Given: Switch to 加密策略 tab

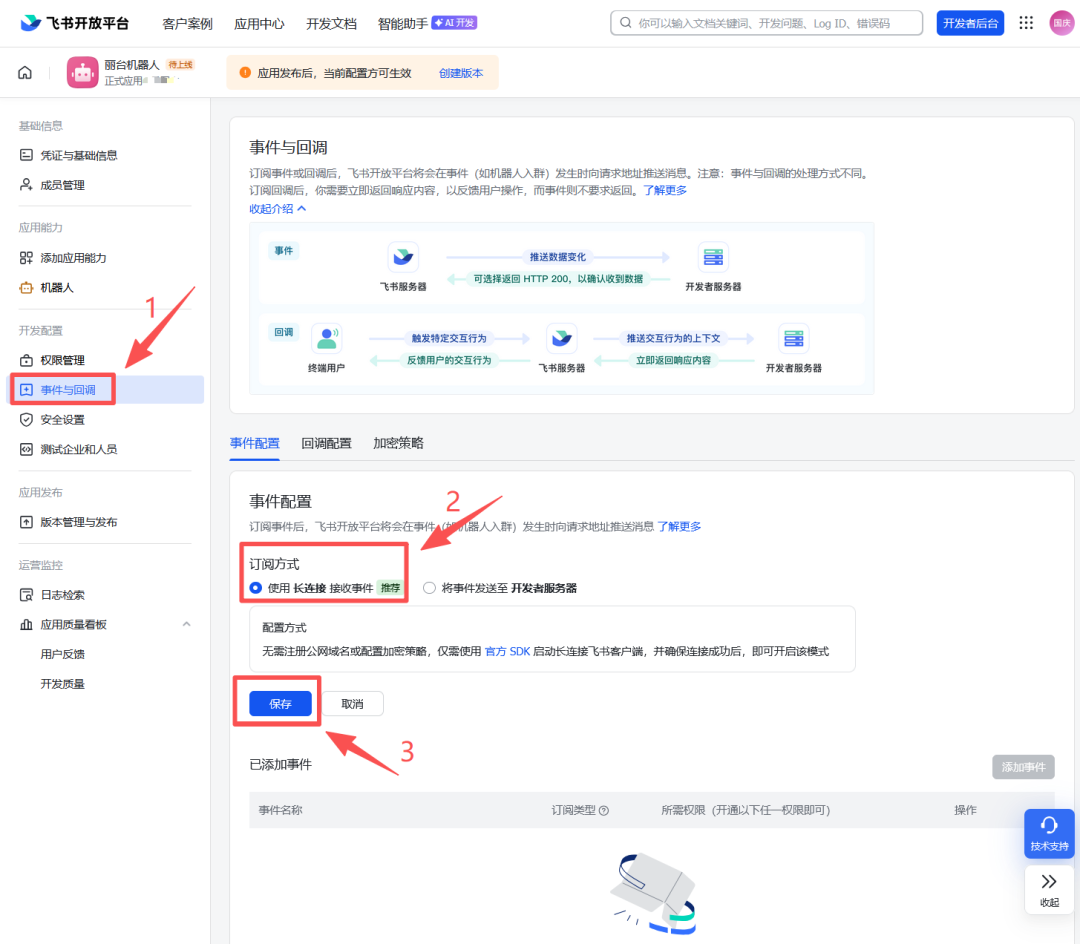Looking at the screenshot, I should pyautogui.click(x=398, y=443).
